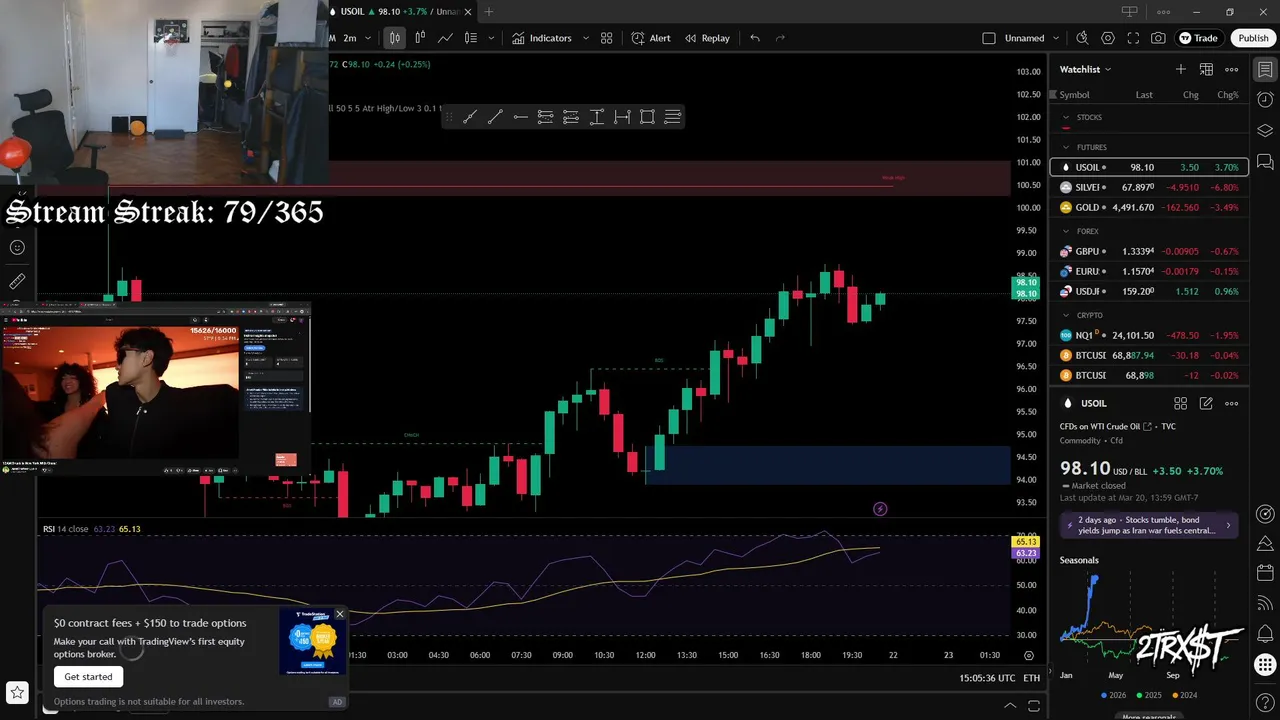Toggle the 2026 seasonals legend entry
Screen dimensions: 1280x720
point(1116,695)
